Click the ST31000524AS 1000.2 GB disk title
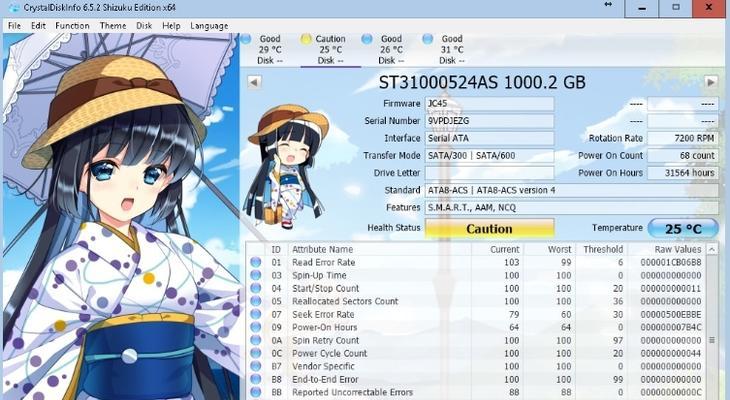730x400 pixels. coord(482,82)
